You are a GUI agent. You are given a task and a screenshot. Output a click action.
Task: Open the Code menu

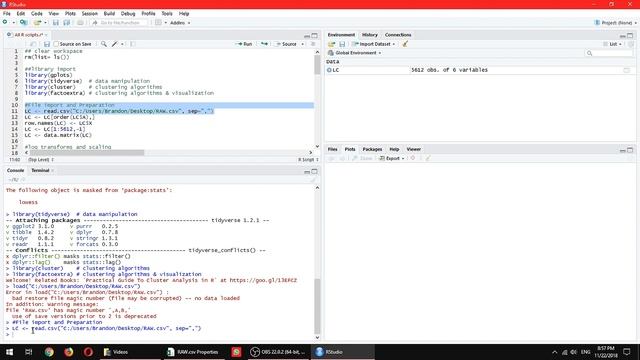37,13
